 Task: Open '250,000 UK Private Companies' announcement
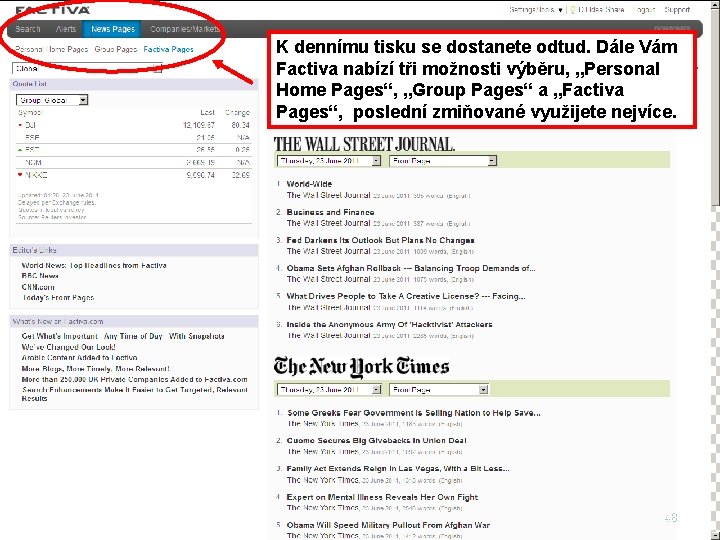(x=135, y=380)
